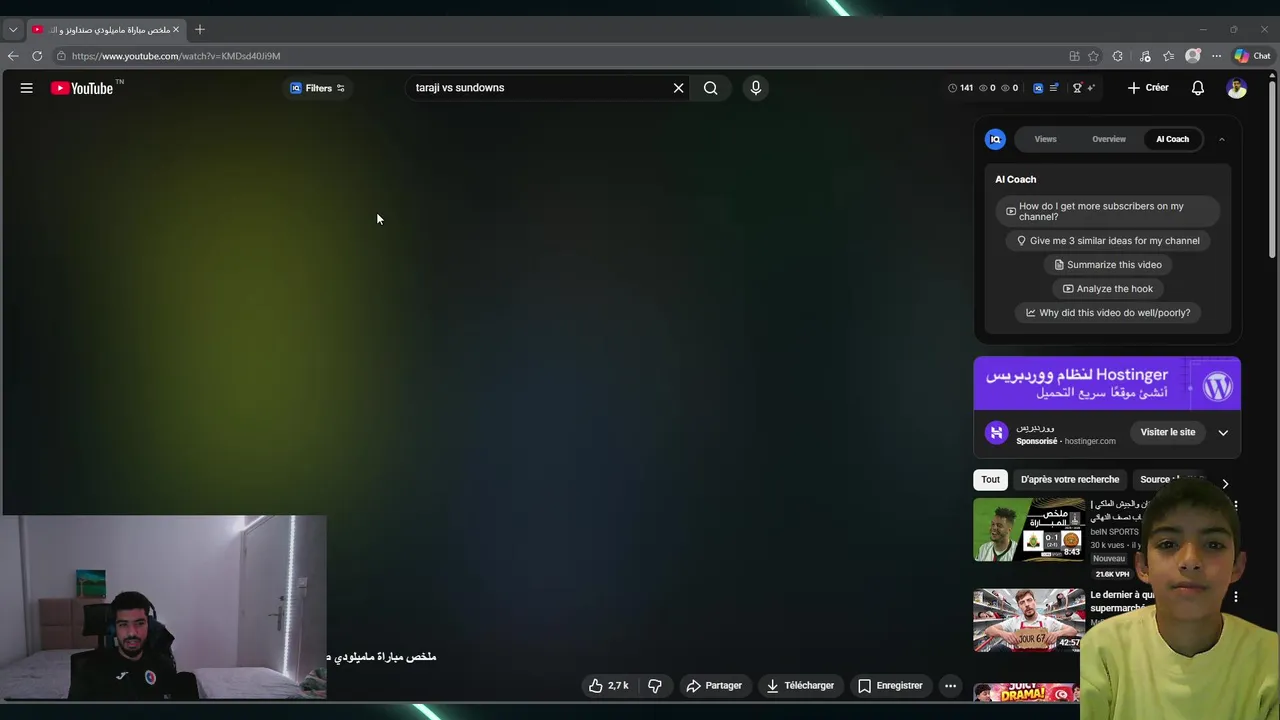Click the Partager share button
The image size is (1280, 720).
coord(714,686)
